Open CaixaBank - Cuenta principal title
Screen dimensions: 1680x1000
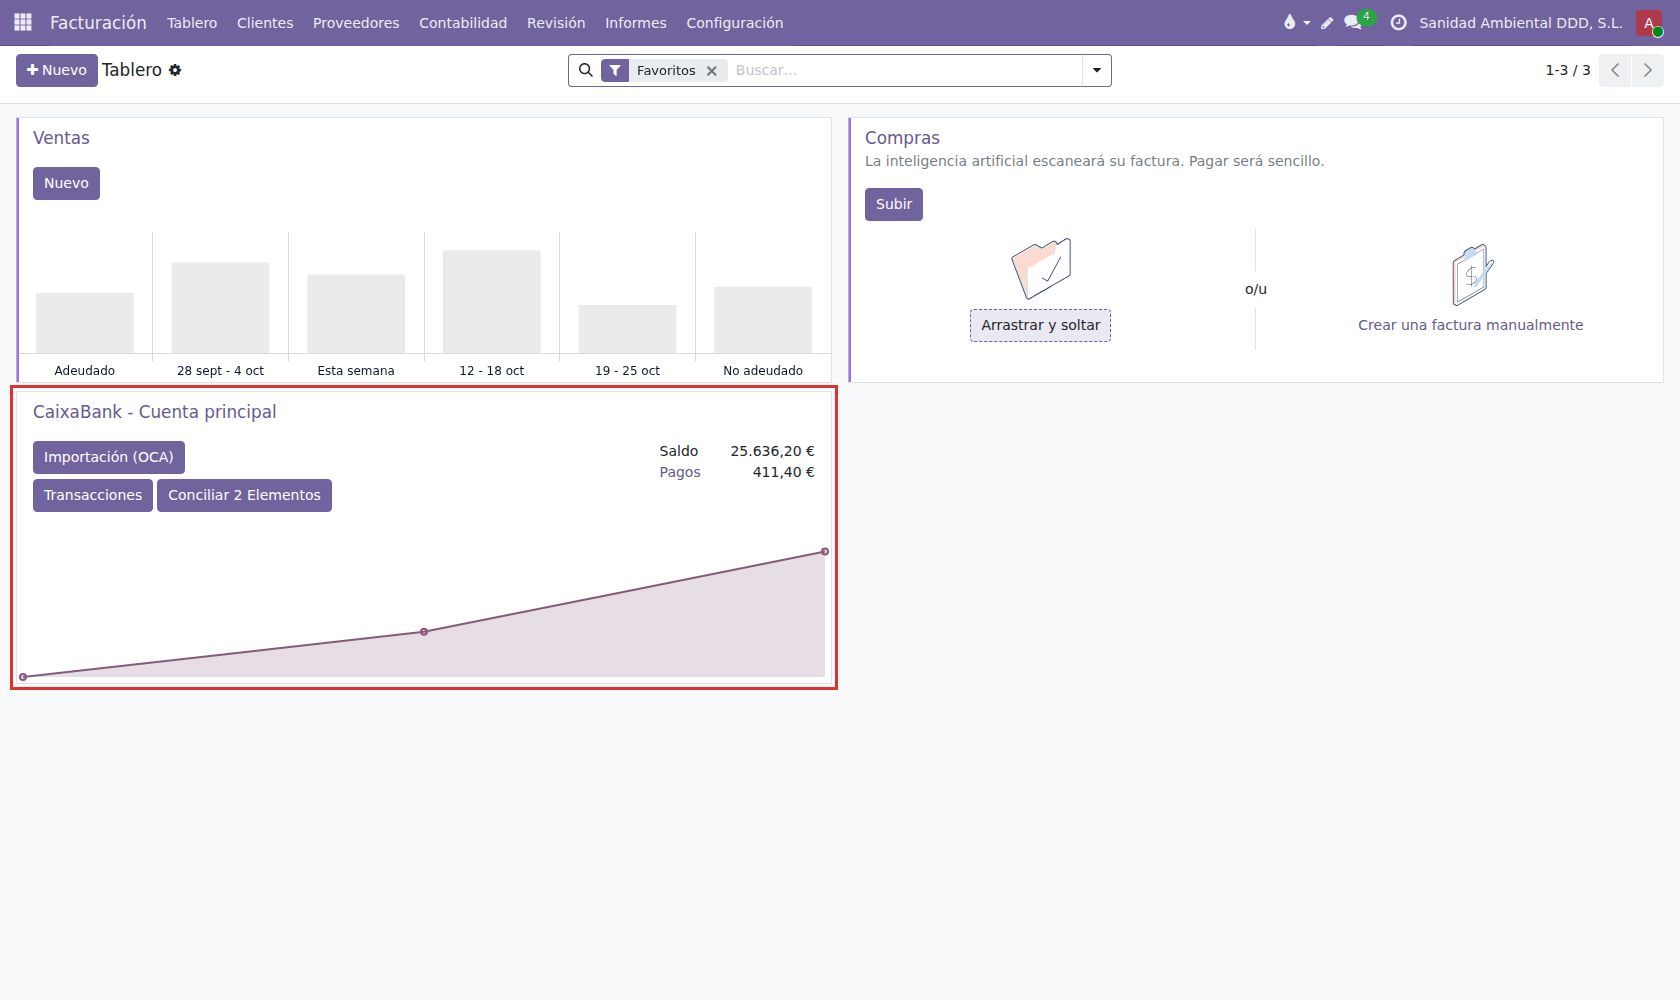click(155, 412)
